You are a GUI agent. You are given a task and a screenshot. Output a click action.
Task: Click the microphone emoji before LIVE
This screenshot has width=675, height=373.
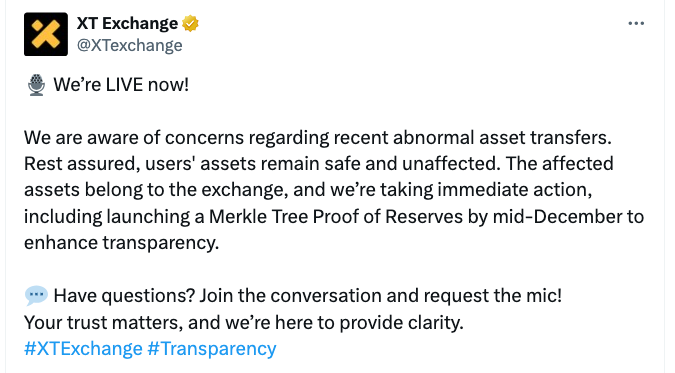point(36,85)
